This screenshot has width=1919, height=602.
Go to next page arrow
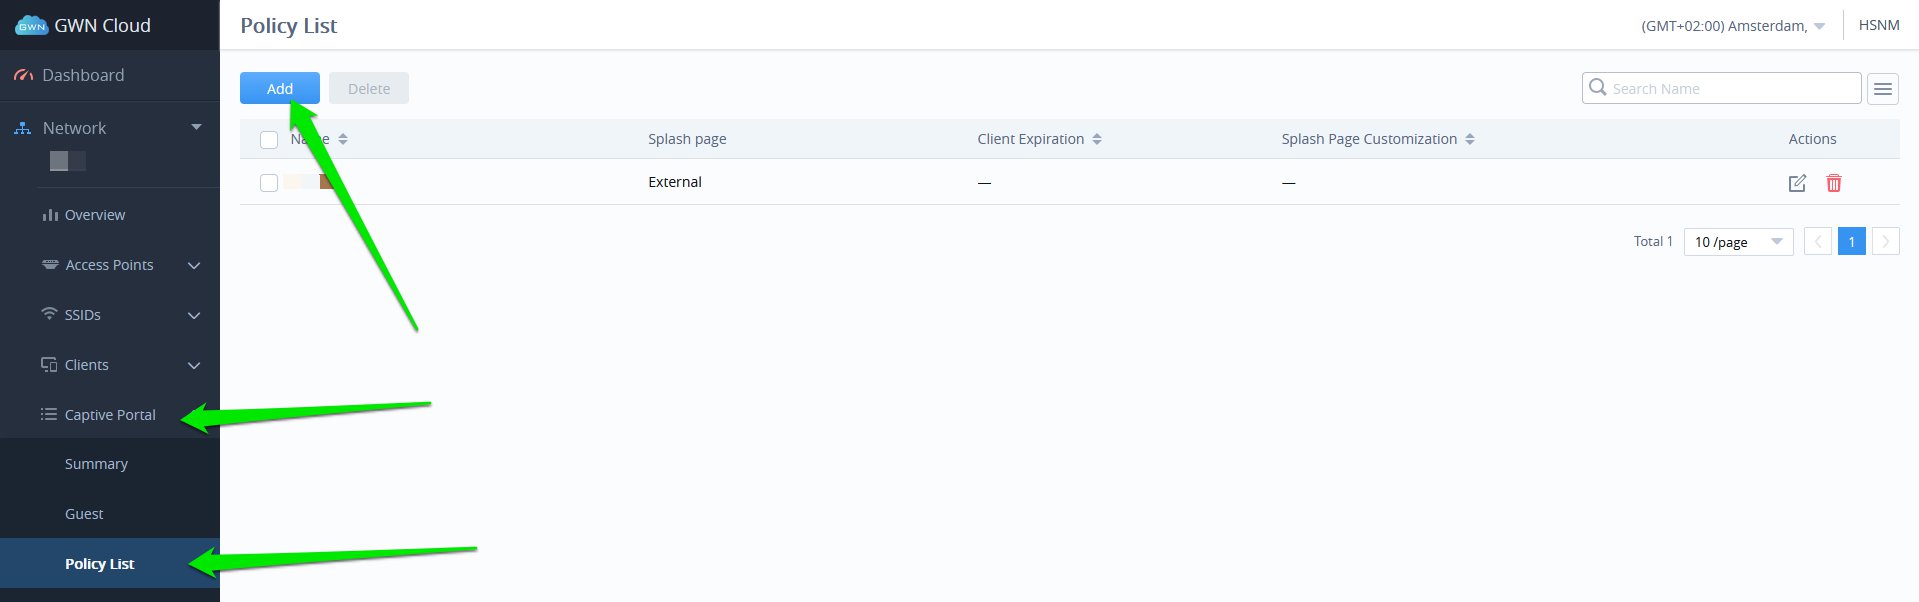1885,242
